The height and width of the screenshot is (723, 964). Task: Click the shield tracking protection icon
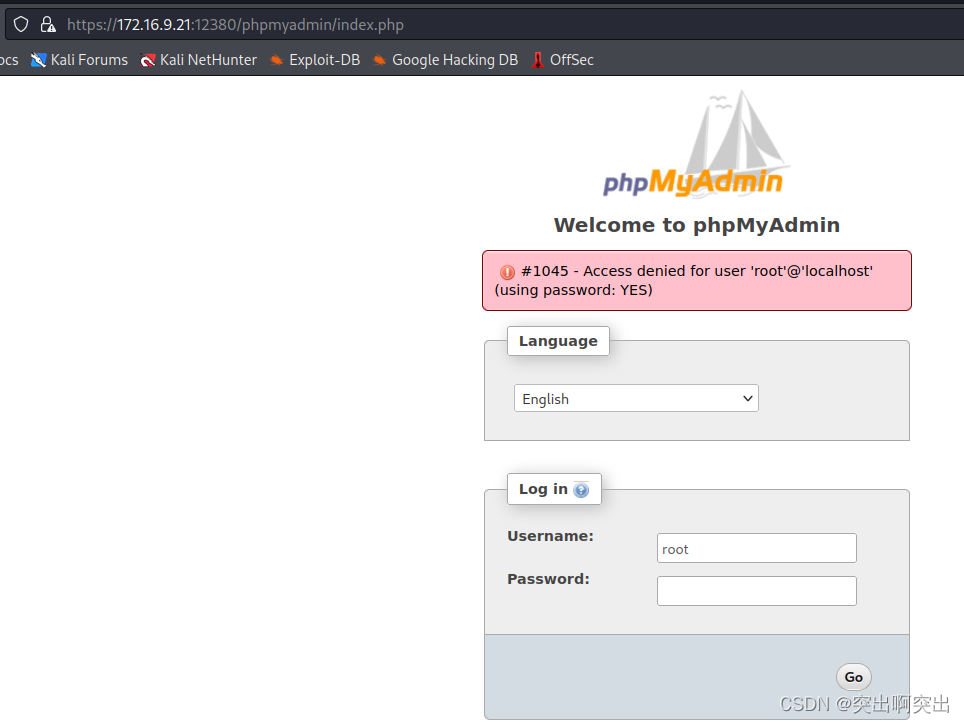[21, 25]
